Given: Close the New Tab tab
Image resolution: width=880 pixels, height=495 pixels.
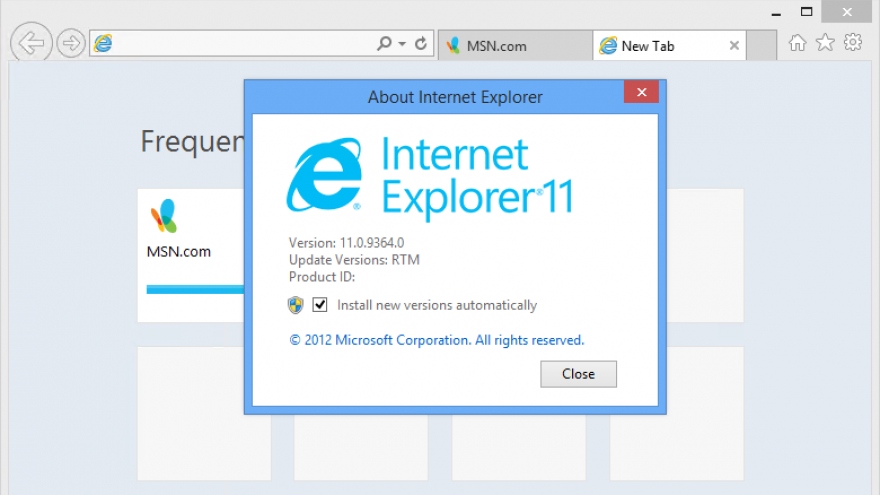Looking at the screenshot, I should tap(735, 45).
